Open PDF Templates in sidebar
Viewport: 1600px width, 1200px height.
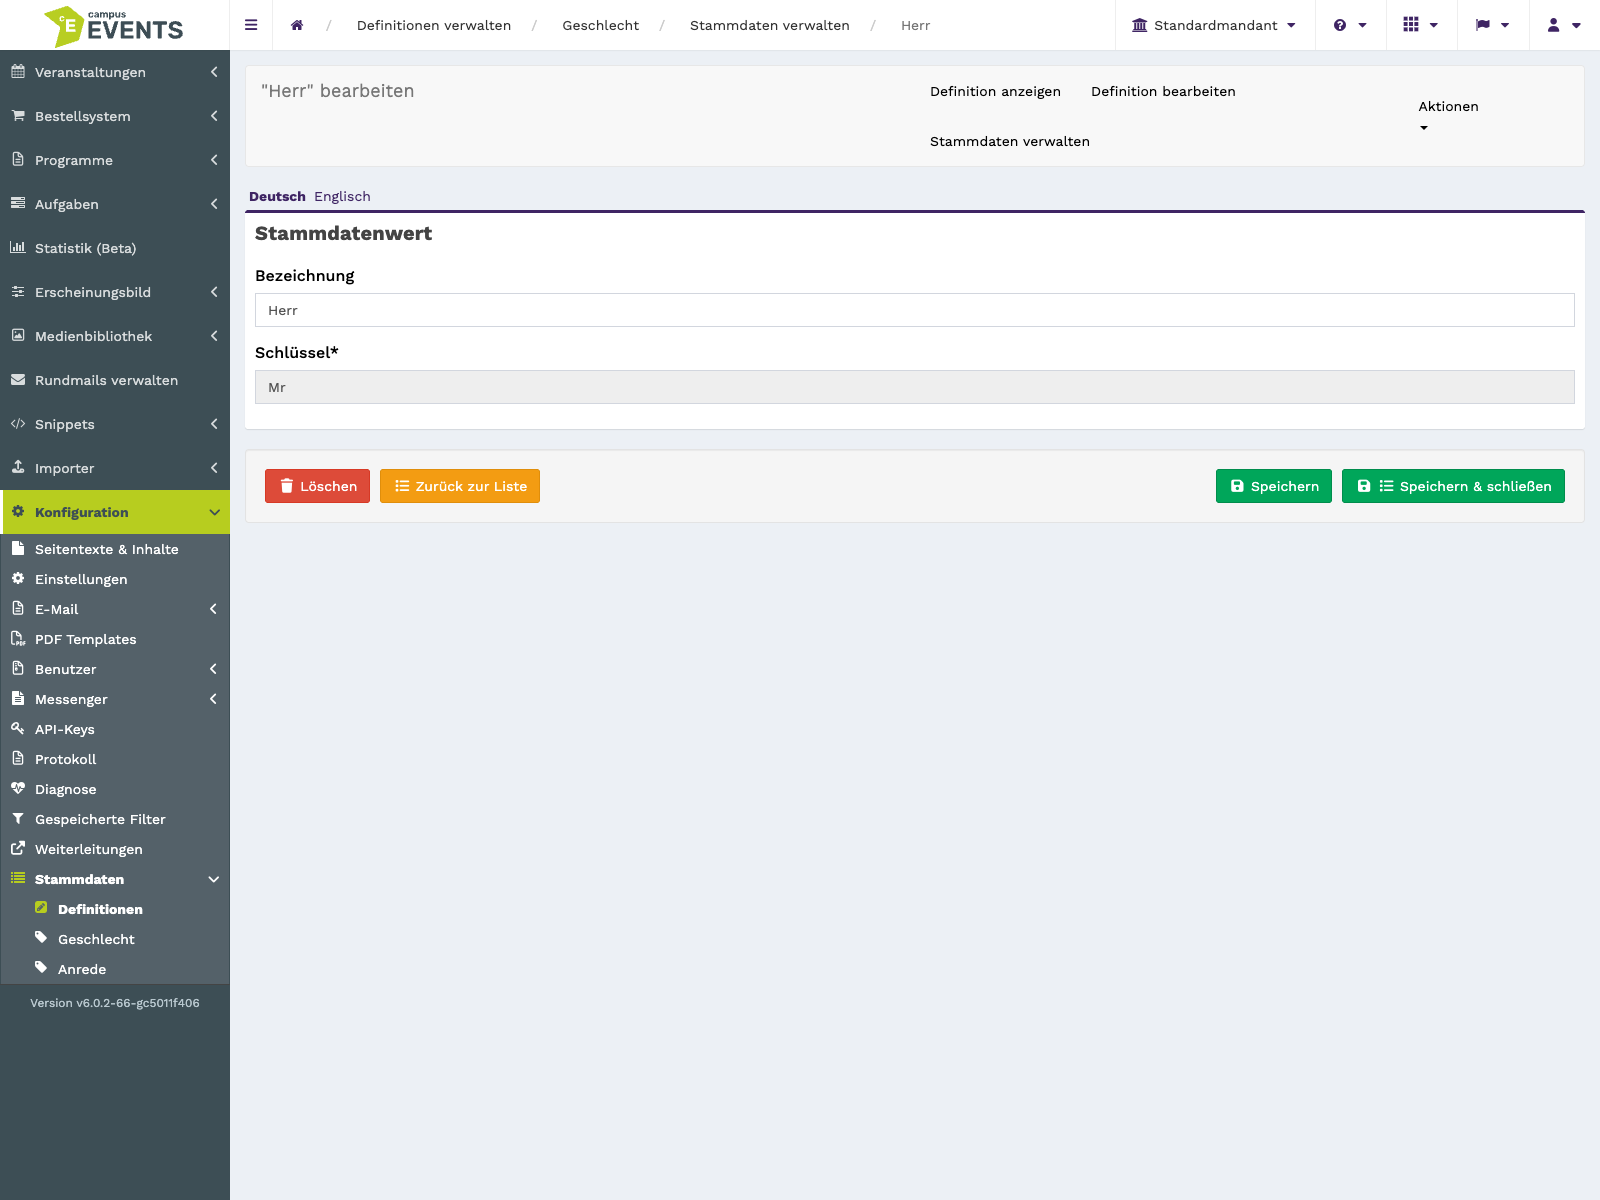pyautogui.click(x=115, y=639)
